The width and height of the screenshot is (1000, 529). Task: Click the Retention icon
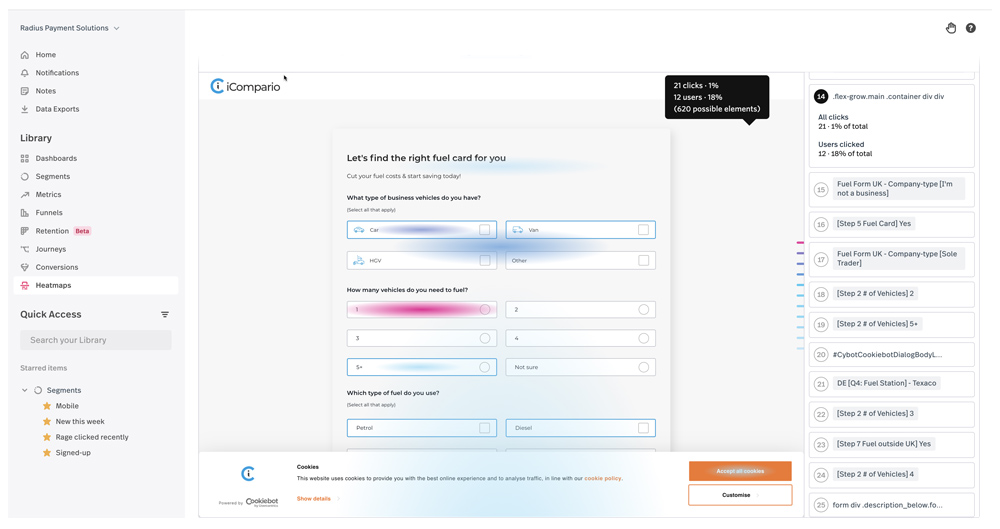(25, 231)
